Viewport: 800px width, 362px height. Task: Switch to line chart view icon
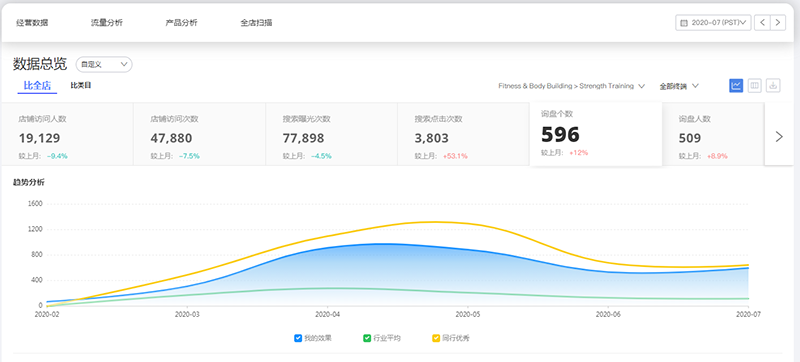point(736,86)
